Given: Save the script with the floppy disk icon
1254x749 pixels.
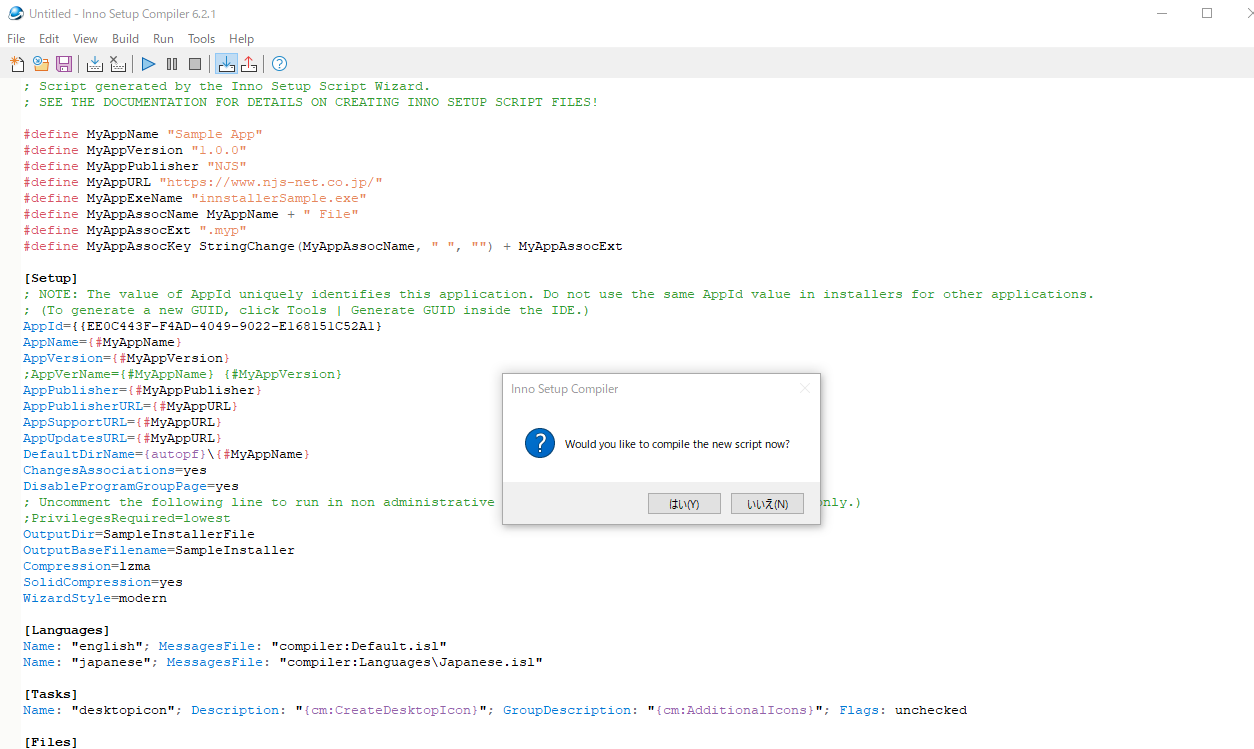Looking at the screenshot, I should pyautogui.click(x=64, y=64).
